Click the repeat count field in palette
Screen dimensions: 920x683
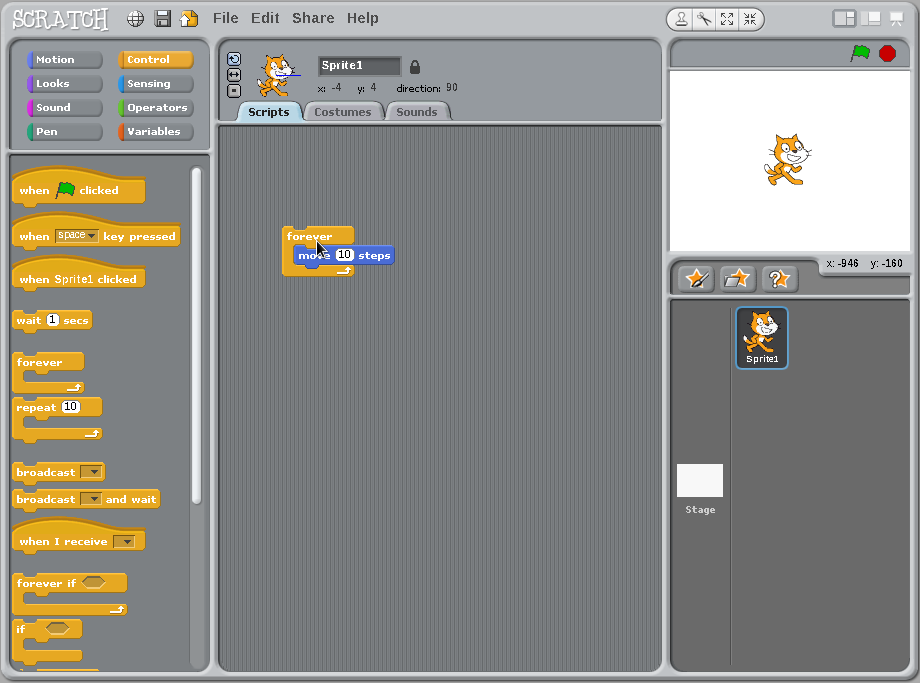70,407
